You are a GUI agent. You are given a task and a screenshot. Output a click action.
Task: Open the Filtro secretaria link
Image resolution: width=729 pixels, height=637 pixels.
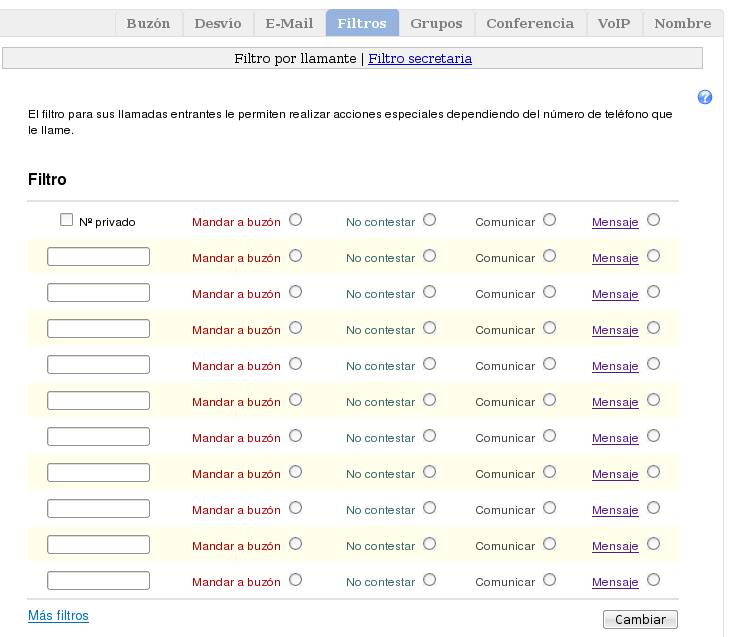tap(420, 59)
